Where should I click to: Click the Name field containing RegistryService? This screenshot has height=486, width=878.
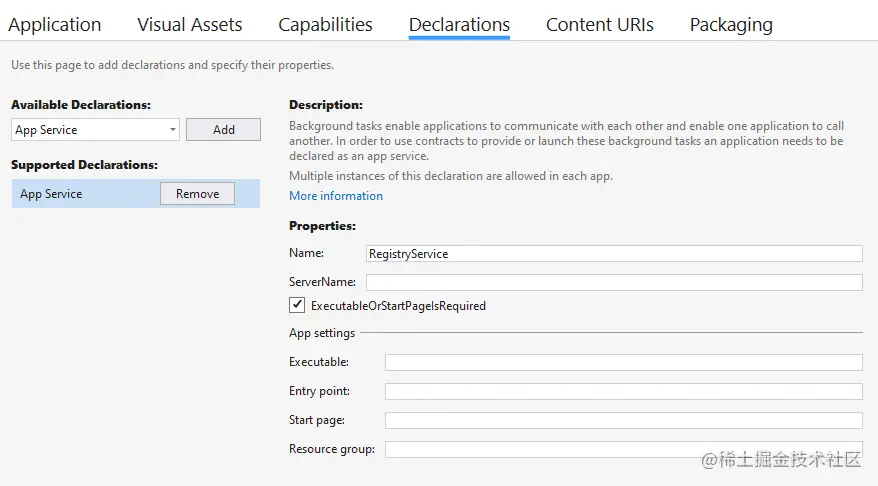[x=614, y=254]
